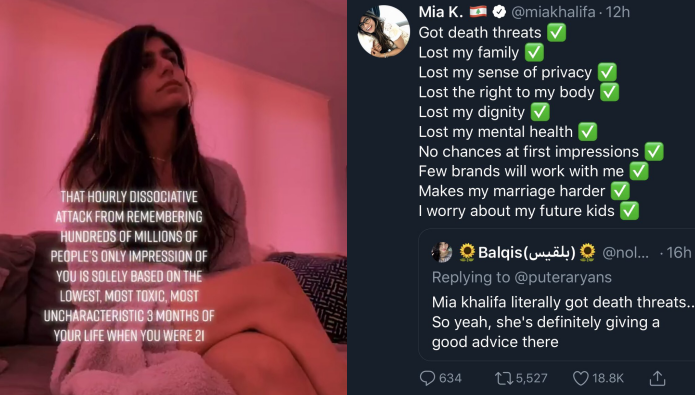Screen dimensions: 695x395
Task: Open the share upload icon
Action: 657,378
